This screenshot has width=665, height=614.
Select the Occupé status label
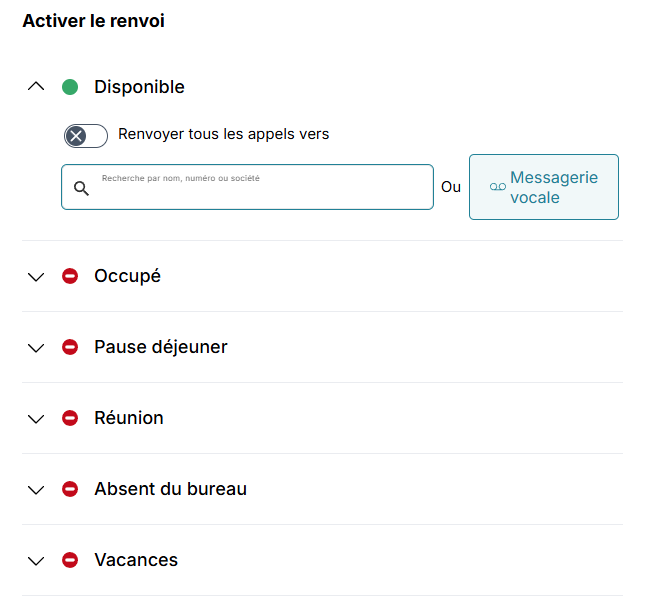[127, 276]
